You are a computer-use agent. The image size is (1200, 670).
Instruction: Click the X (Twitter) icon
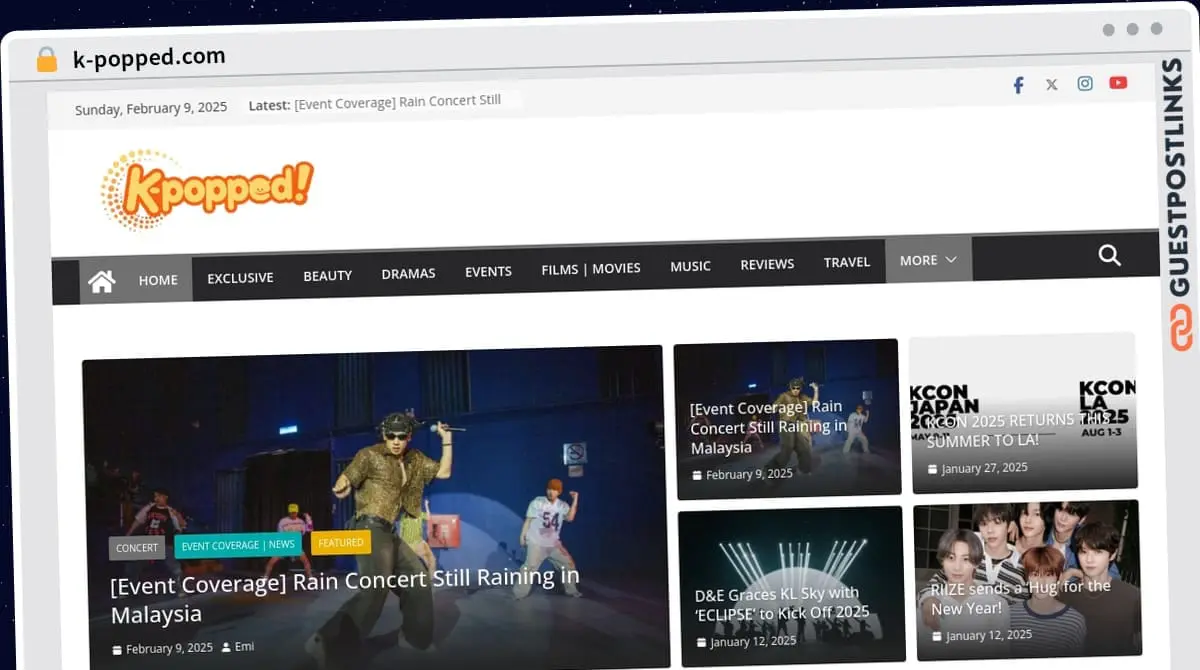(x=1051, y=84)
